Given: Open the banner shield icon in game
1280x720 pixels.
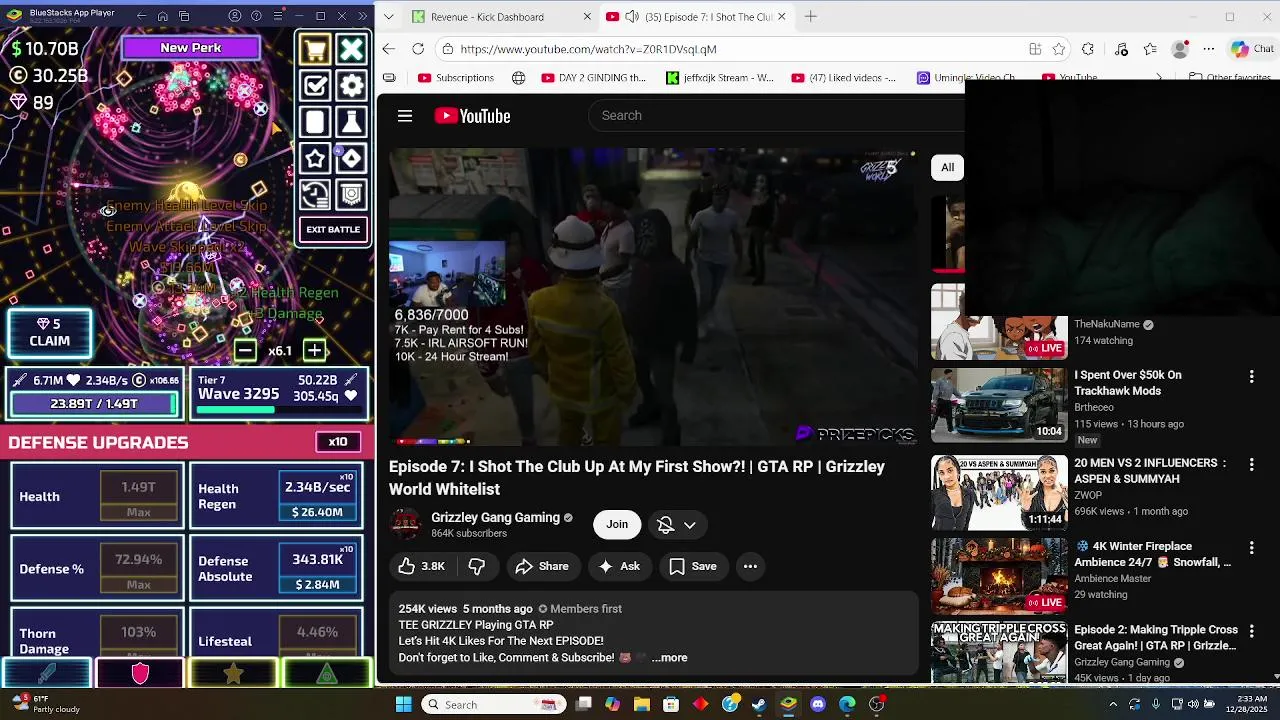Looking at the screenshot, I should tap(351, 194).
